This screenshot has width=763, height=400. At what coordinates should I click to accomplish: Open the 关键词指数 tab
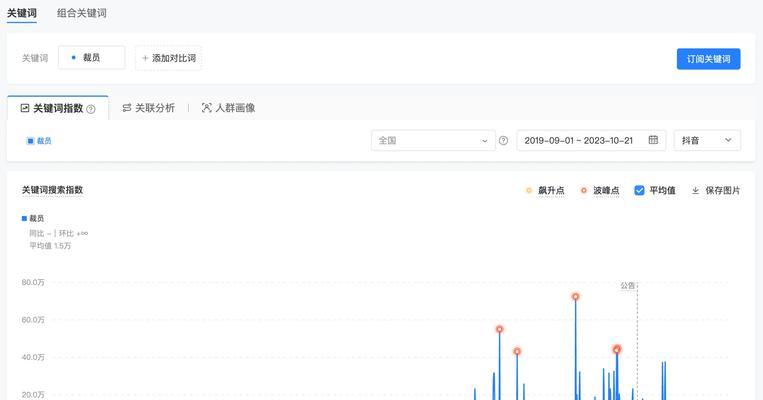pos(57,108)
